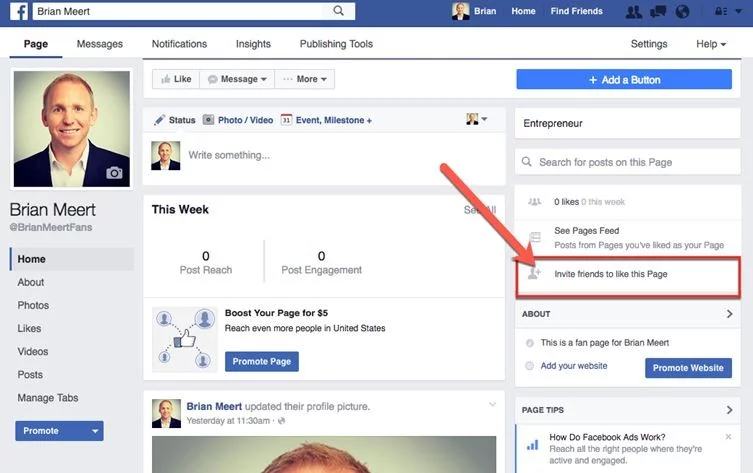753x473 pixels.
Task: Select Posts in left sidebar
Action: [30, 375]
